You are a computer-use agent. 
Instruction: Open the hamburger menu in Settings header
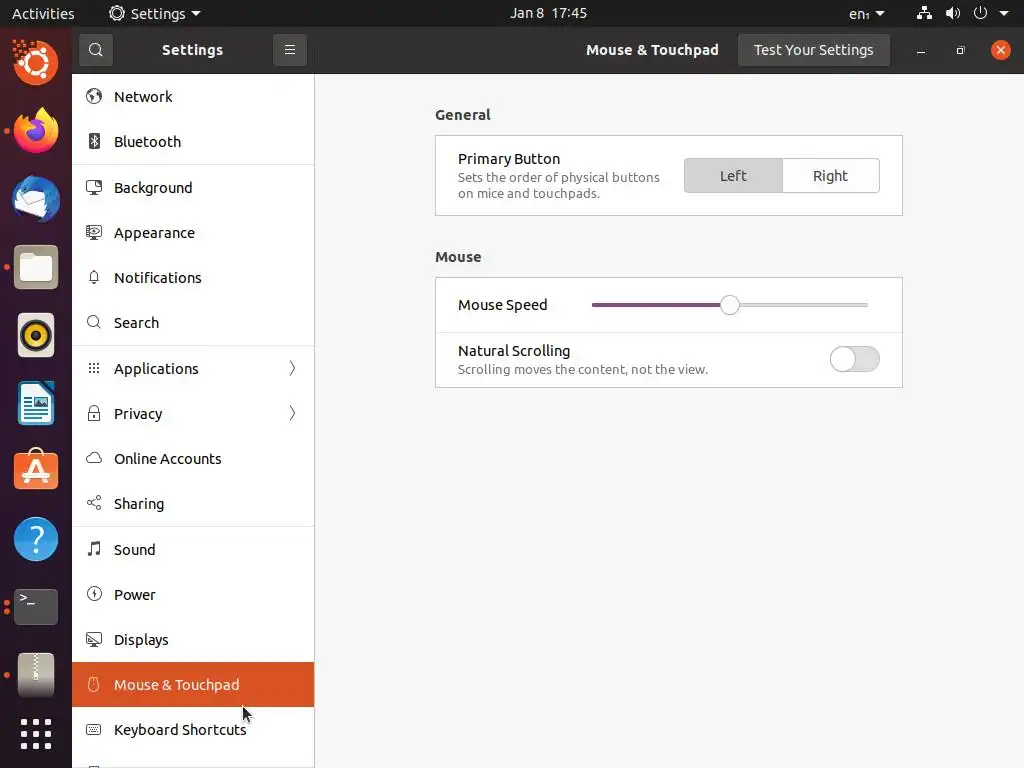pos(290,50)
